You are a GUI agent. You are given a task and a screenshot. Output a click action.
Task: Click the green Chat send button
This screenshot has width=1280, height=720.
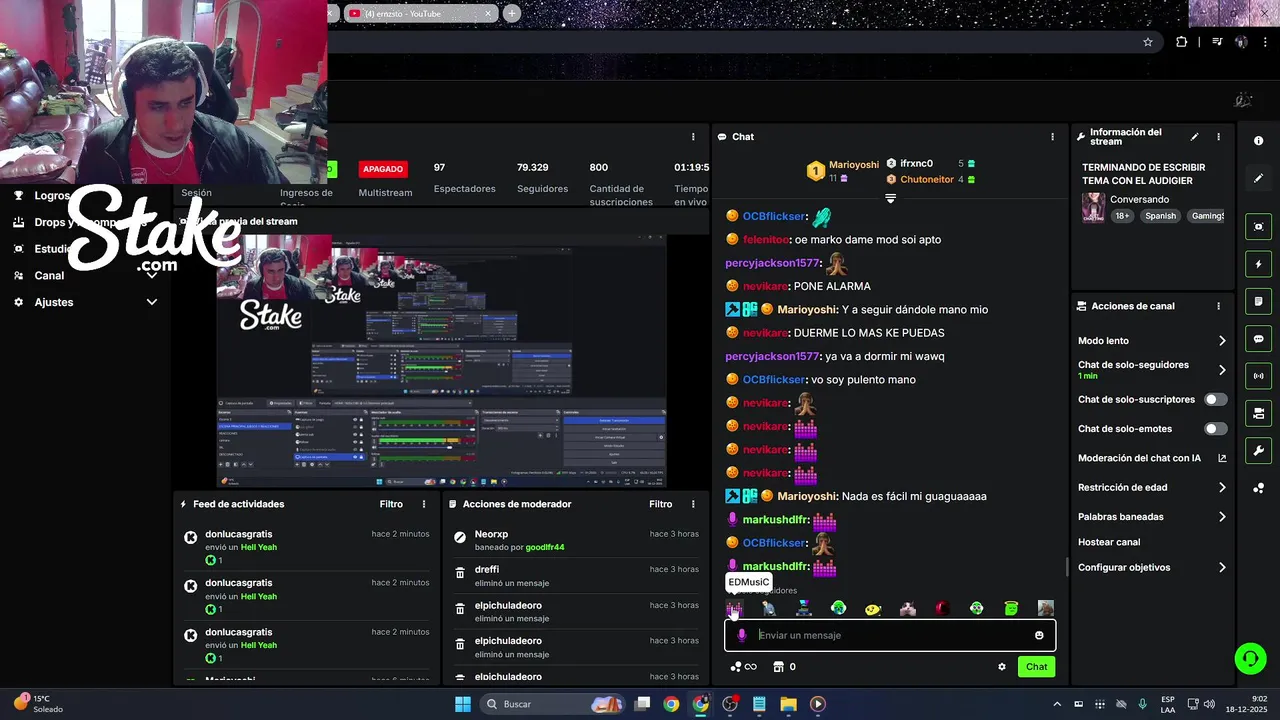pos(1036,667)
